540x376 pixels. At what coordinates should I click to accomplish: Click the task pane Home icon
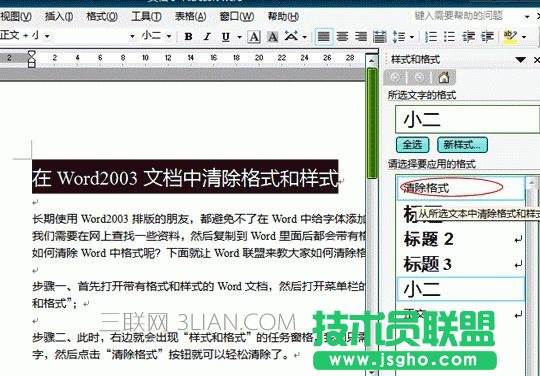point(444,78)
